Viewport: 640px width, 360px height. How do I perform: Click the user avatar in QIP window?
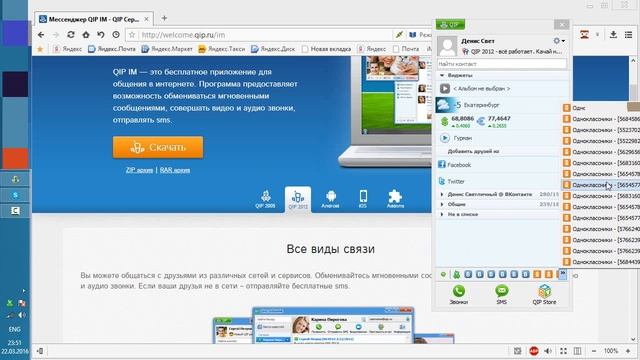click(x=447, y=46)
